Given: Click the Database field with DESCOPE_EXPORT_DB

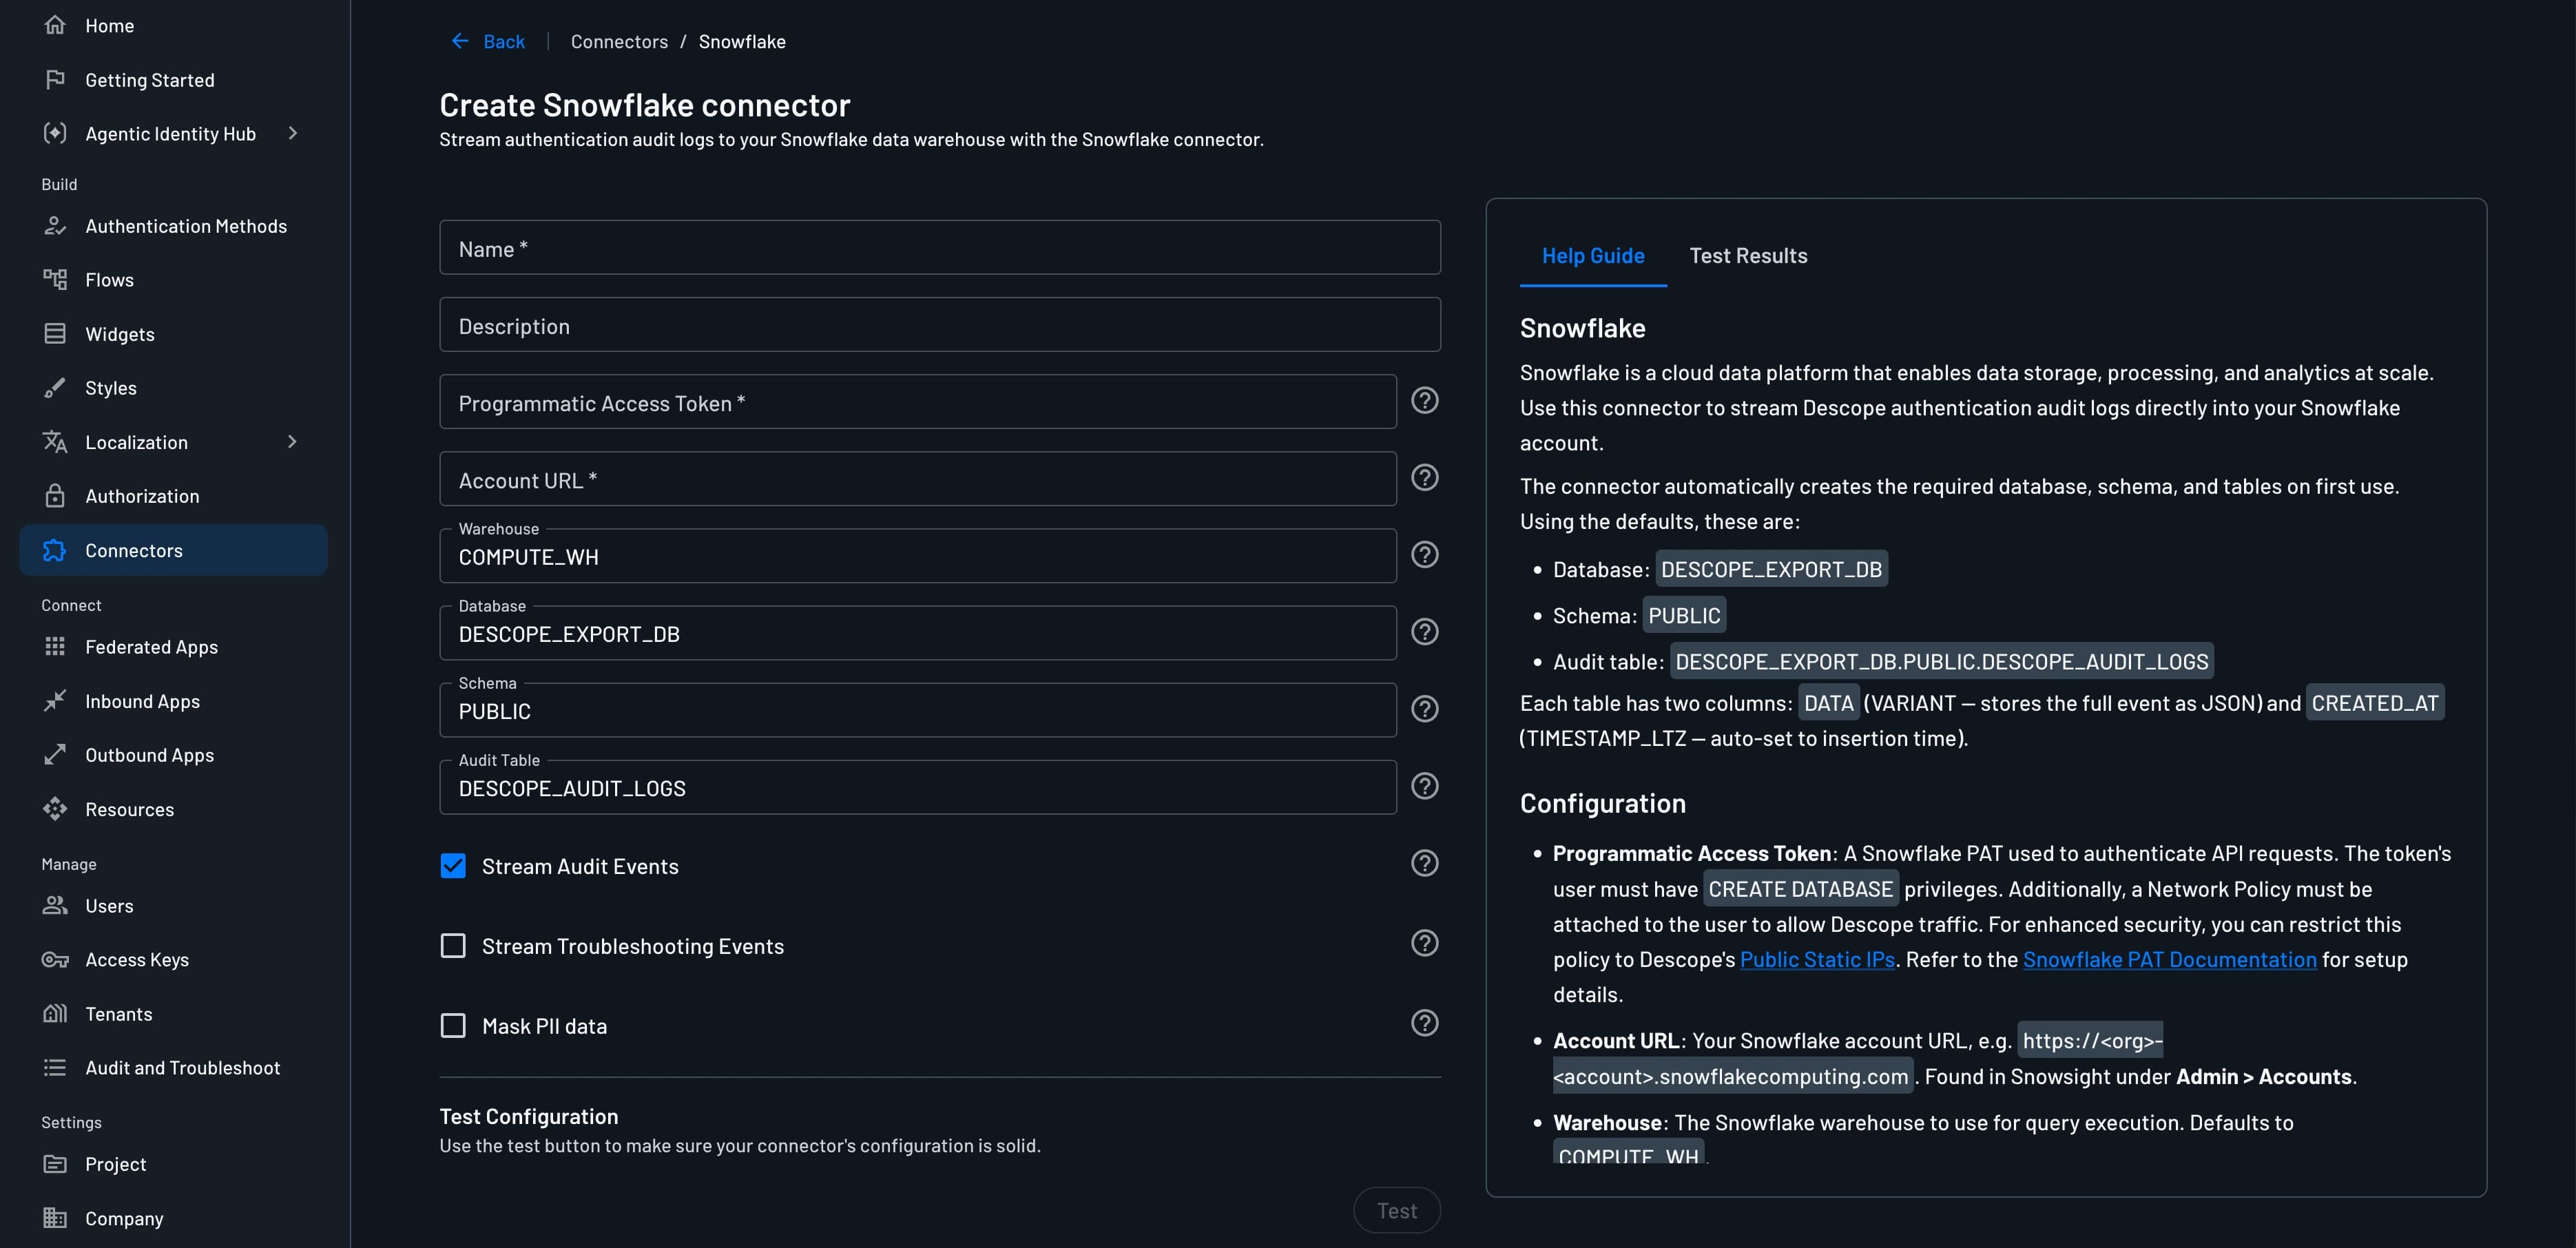Looking at the screenshot, I should point(918,633).
